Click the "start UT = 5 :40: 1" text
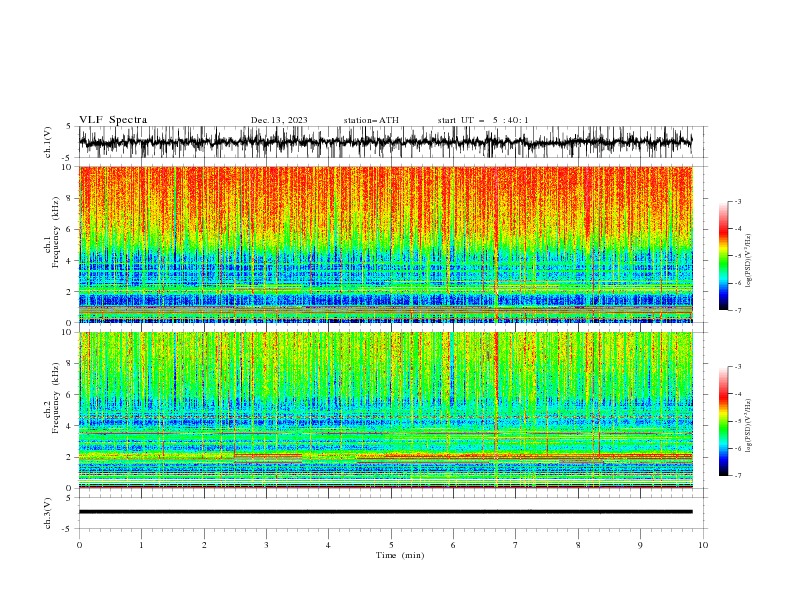Viewport: 792px width, 612px height. pyautogui.click(x=483, y=120)
